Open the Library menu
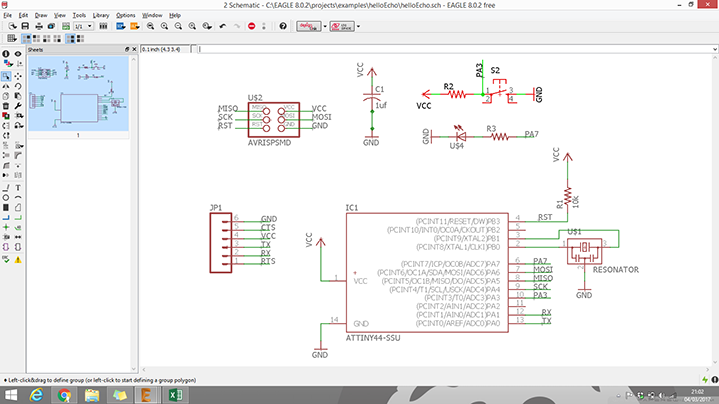This screenshot has width=719, height=404. point(101,15)
